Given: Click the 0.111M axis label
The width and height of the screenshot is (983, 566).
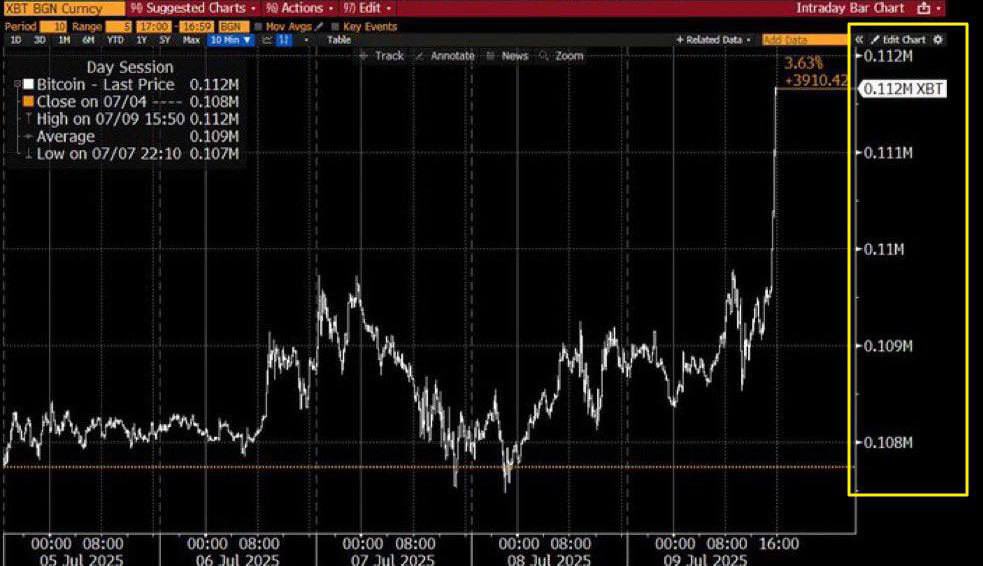Looking at the screenshot, I should (x=888, y=153).
